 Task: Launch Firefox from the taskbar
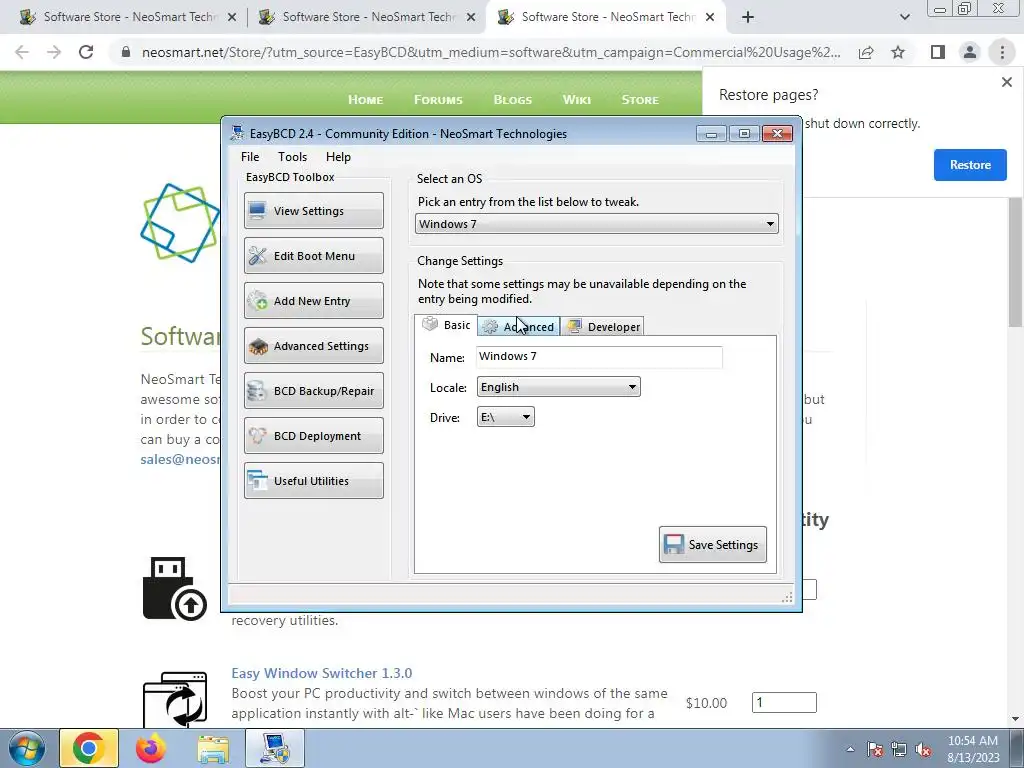(x=151, y=748)
